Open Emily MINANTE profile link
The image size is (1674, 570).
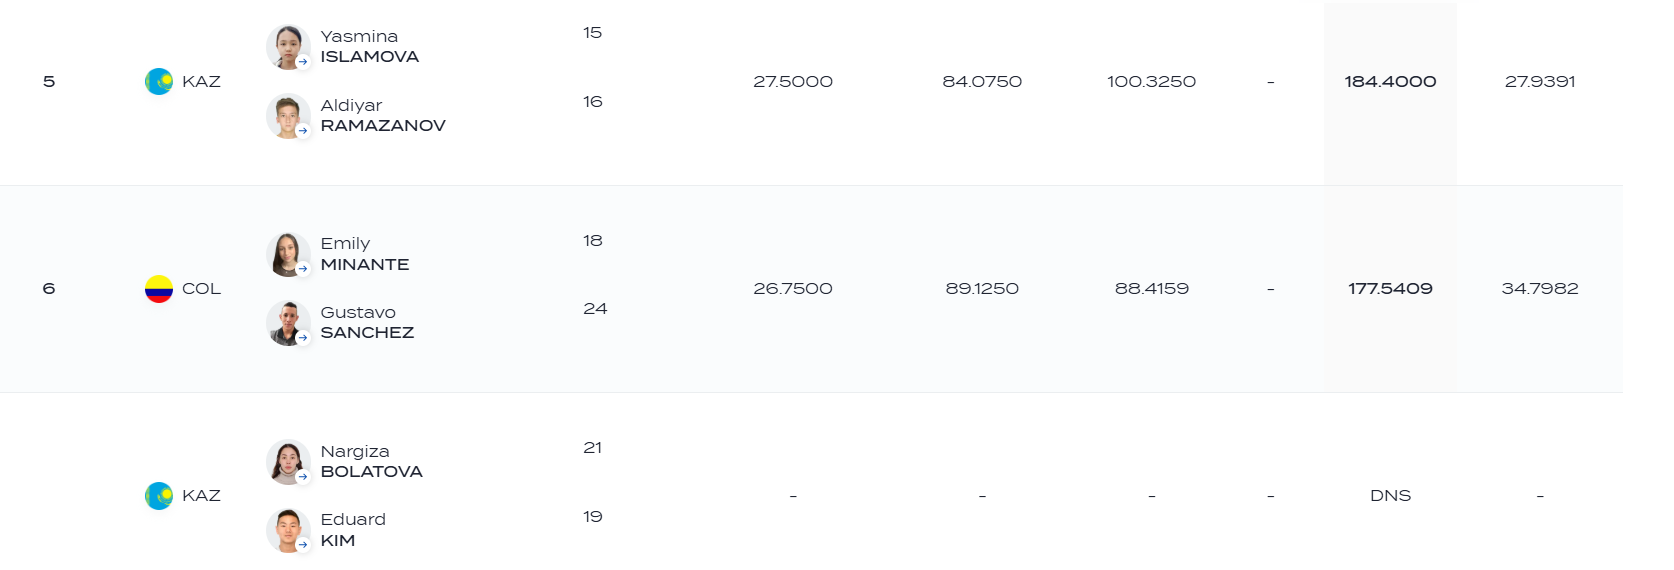pyautogui.click(x=365, y=254)
